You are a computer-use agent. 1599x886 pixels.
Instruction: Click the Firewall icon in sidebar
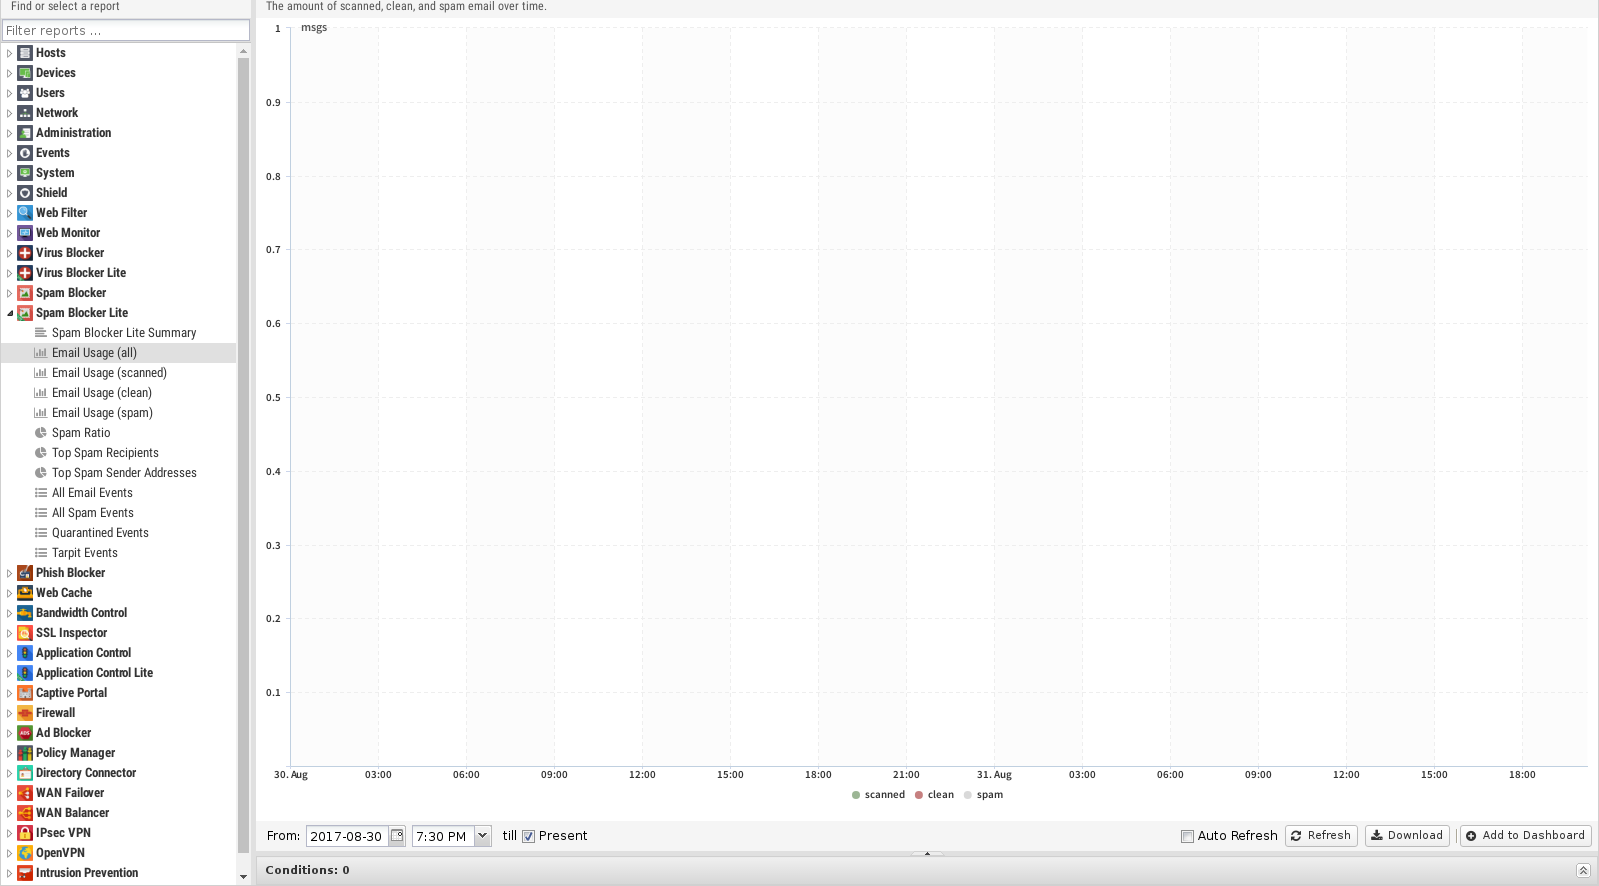pos(25,713)
